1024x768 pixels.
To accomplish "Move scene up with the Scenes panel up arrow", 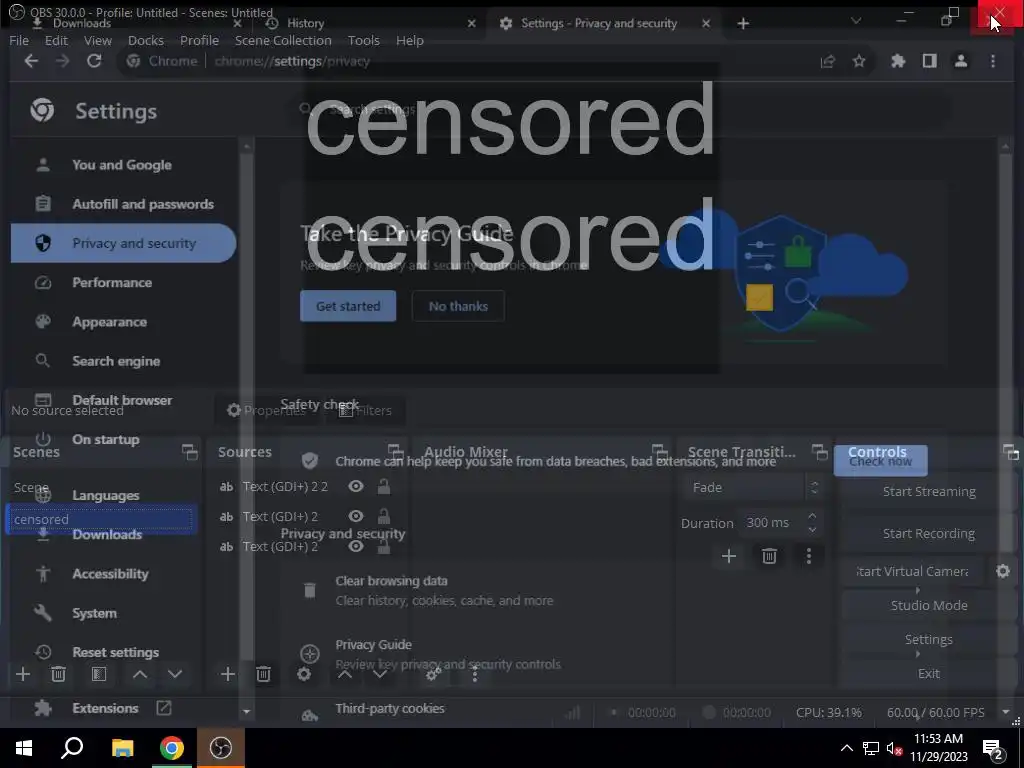I will click(140, 674).
